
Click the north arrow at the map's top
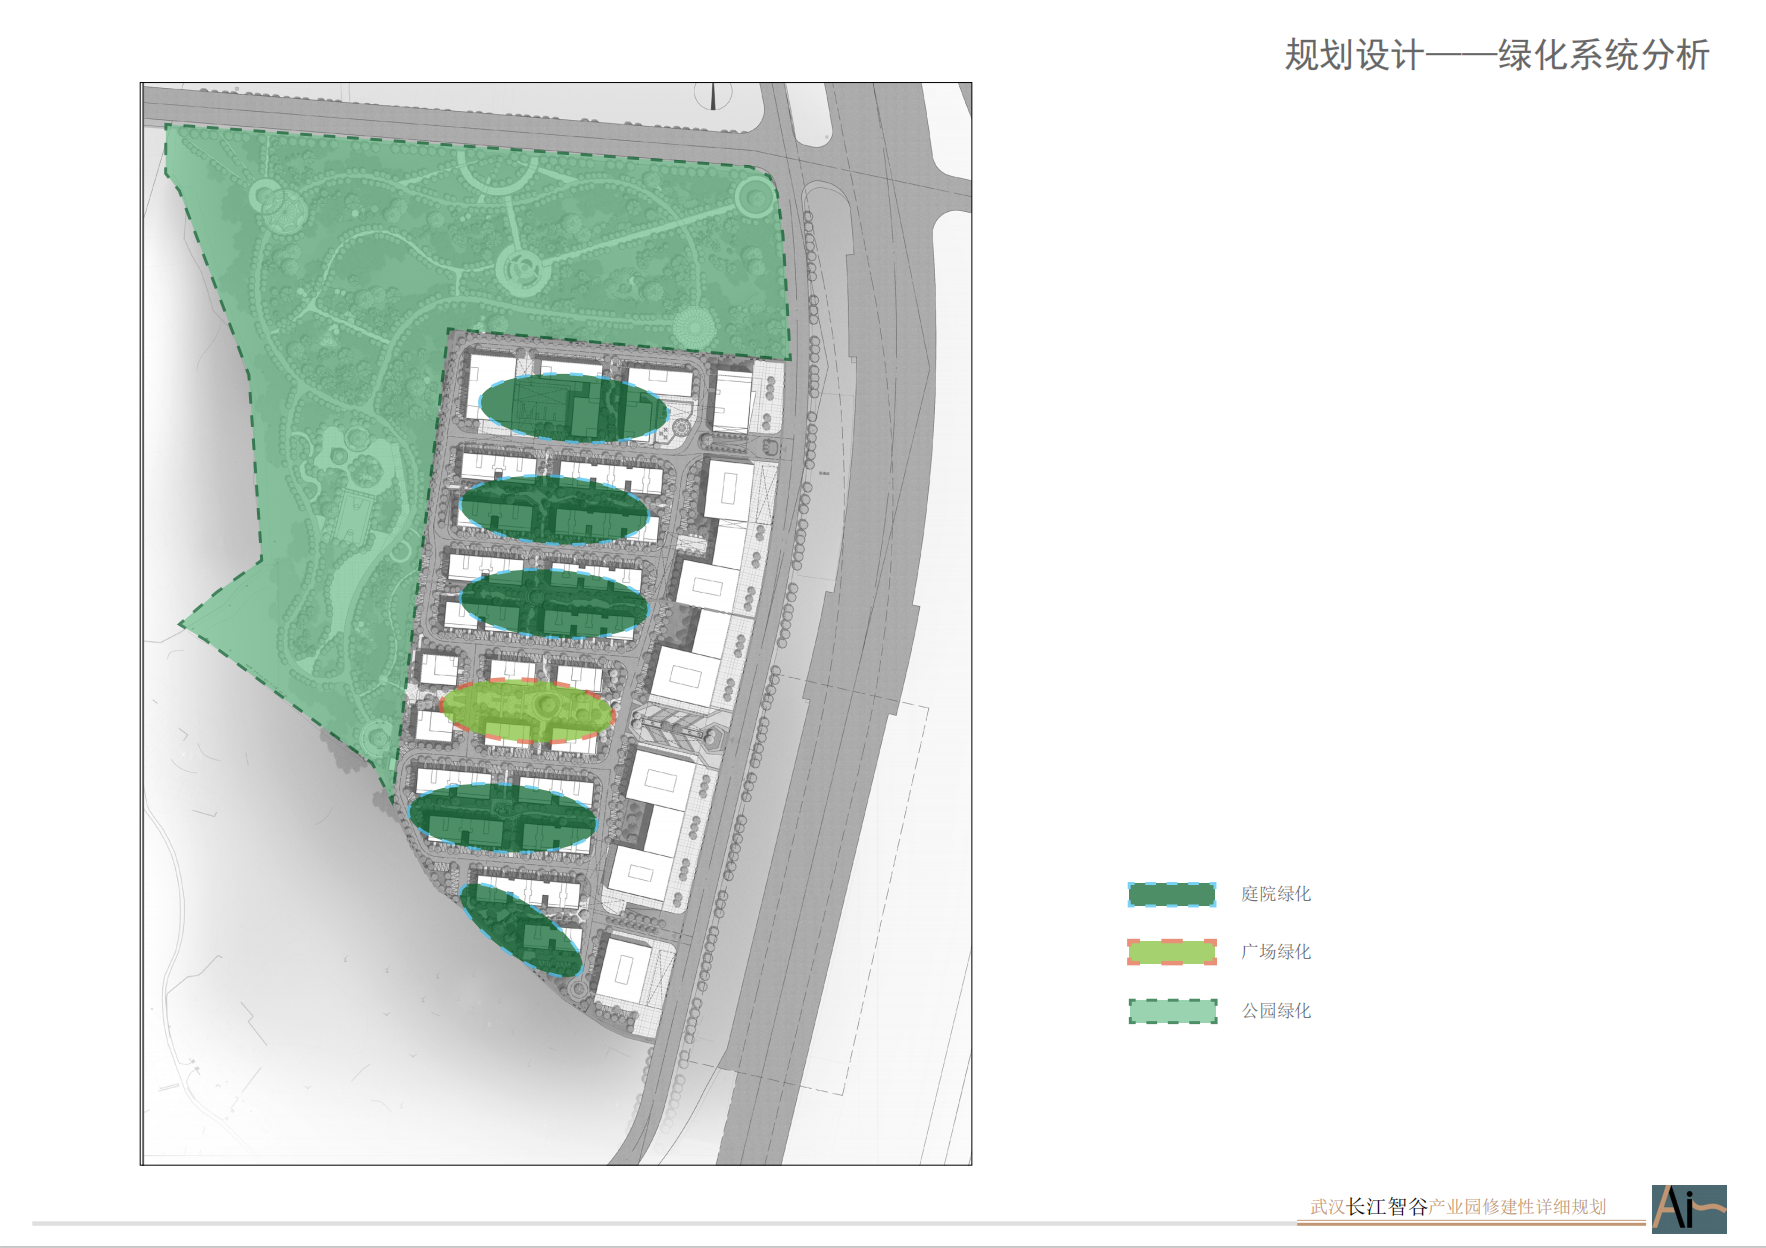point(714,96)
